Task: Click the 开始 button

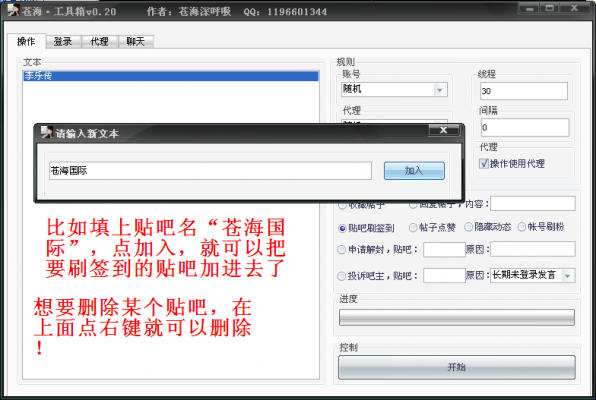Action: coord(457,367)
